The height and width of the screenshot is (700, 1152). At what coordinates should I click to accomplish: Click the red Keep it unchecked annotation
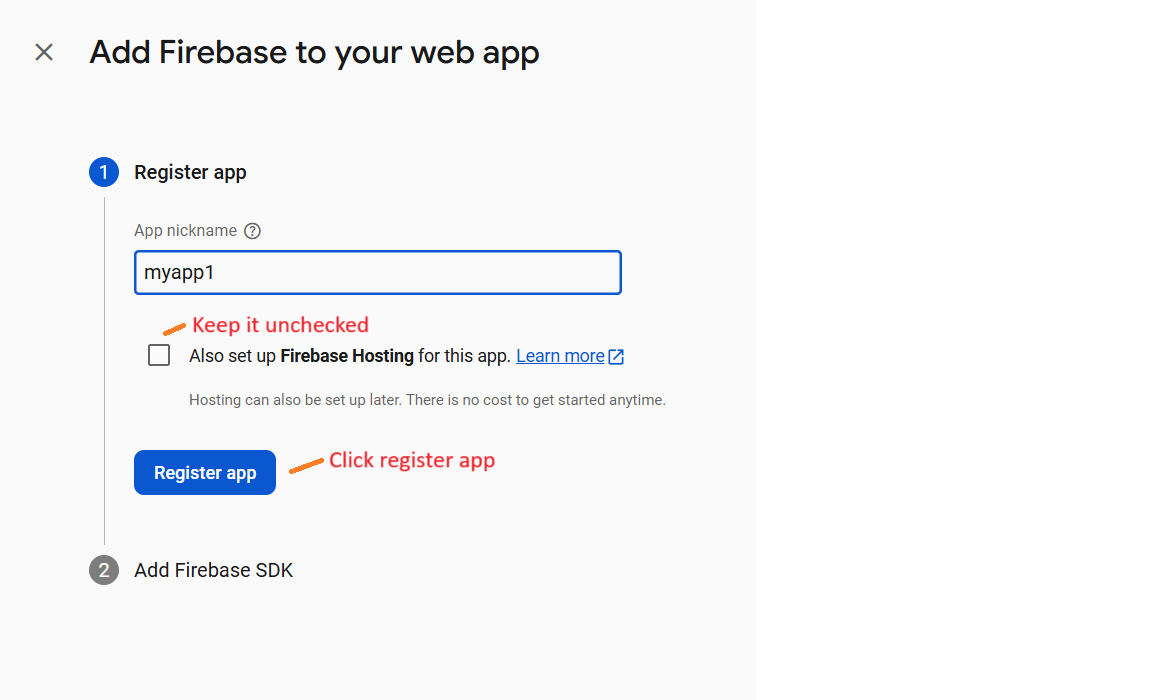click(280, 325)
